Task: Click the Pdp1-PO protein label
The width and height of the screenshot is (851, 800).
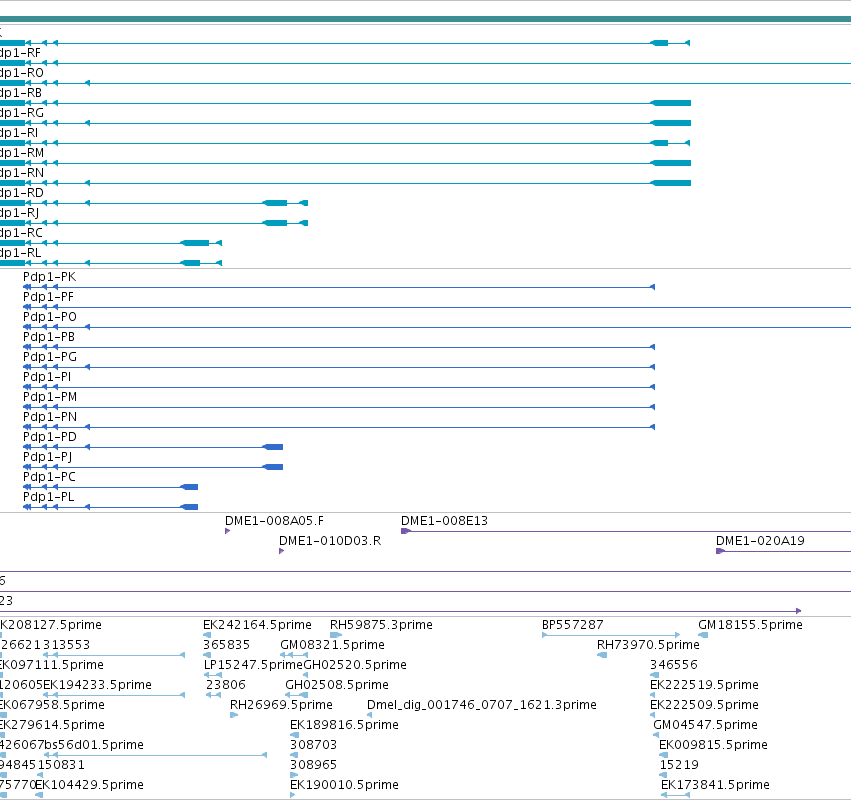Action: click(50, 317)
